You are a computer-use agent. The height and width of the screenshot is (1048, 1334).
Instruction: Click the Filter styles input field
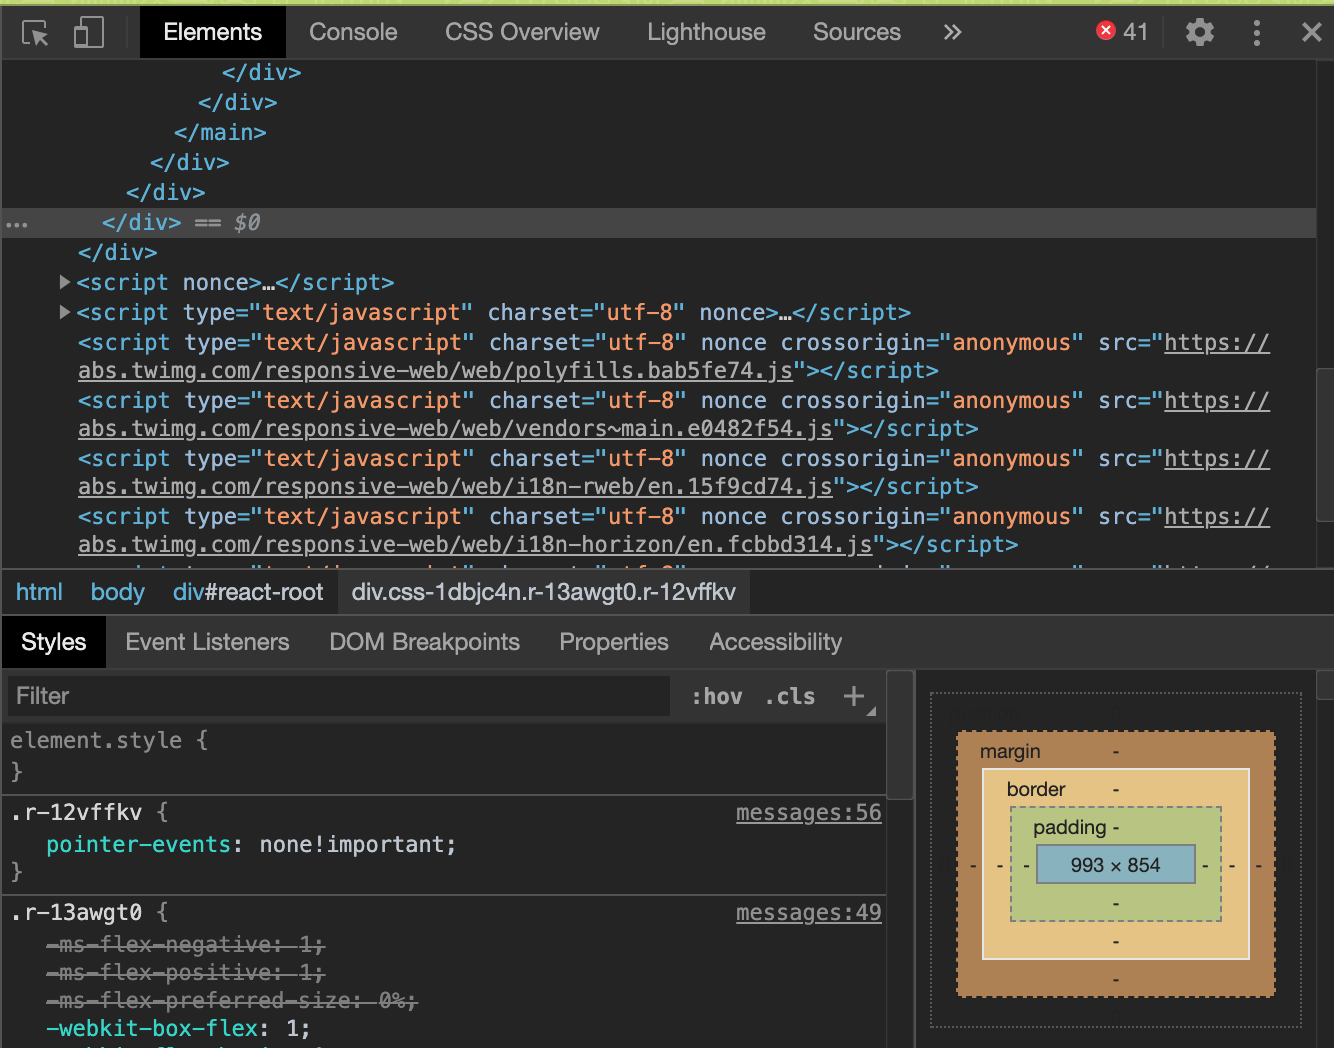(338, 696)
